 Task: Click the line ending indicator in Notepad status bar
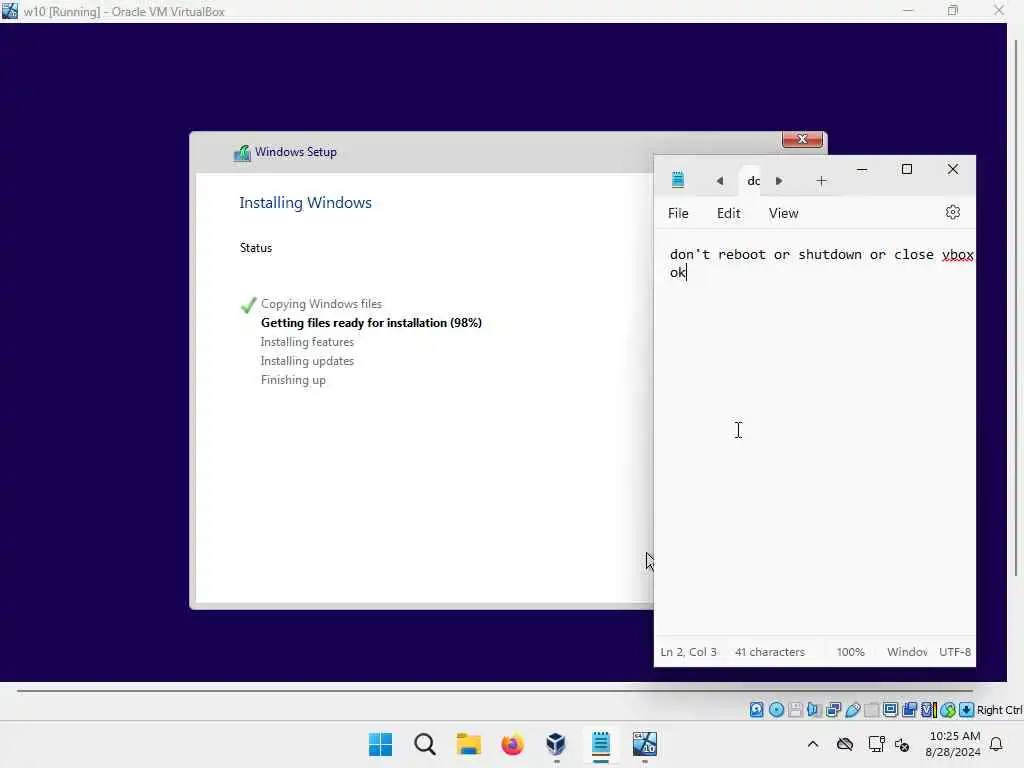click(x=907, y=652)
